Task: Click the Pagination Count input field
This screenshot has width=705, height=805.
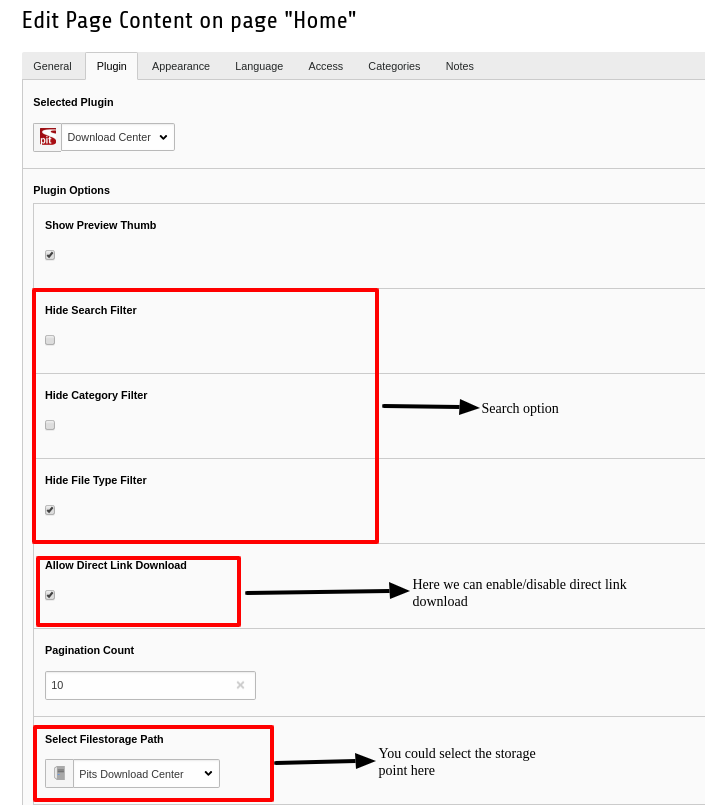Action: tap(150, 685)
